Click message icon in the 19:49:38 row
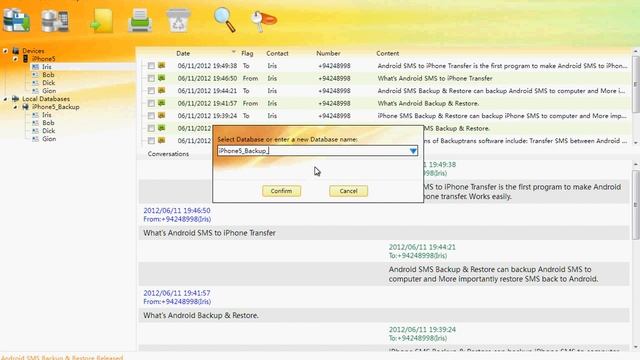Screen dimensions: 640x360 (162, 65)
